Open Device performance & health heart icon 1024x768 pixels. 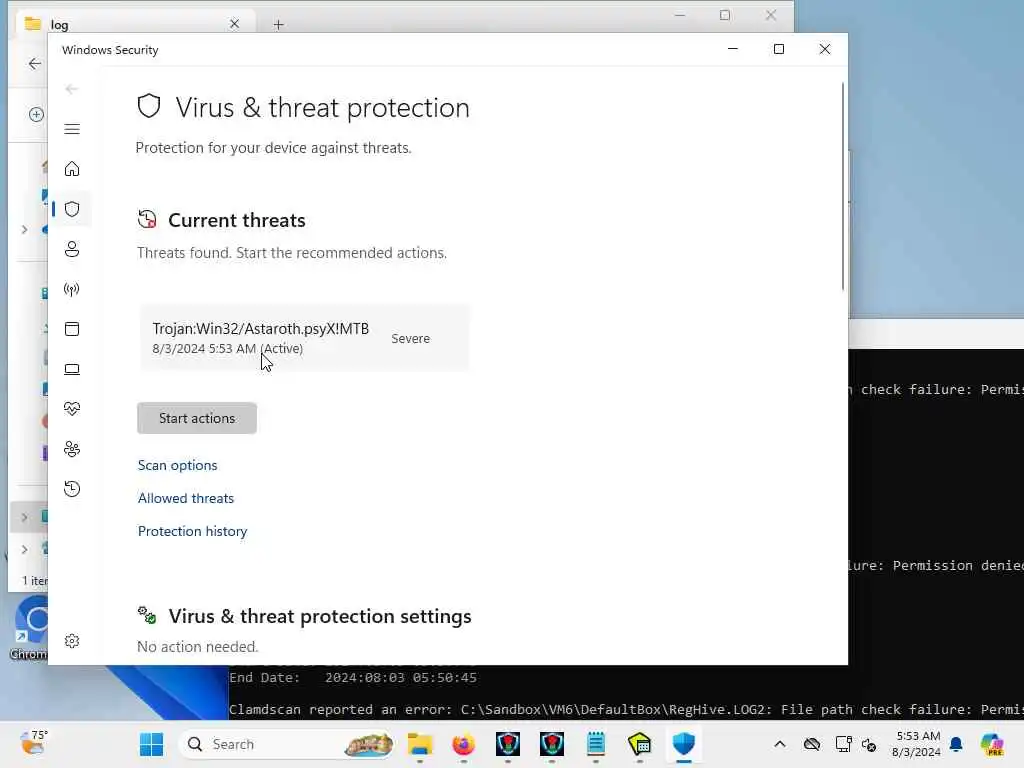point(72,409)
